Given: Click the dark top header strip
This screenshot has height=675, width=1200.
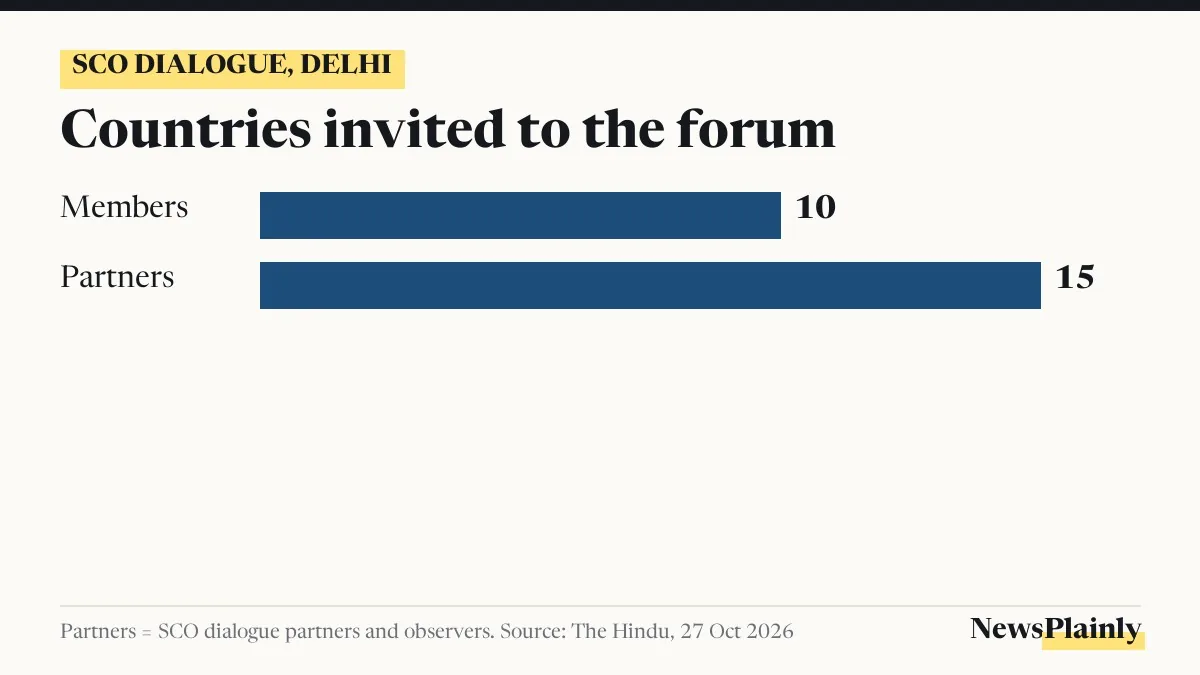Looking at the screenshot, I should (x=600, y=5).
